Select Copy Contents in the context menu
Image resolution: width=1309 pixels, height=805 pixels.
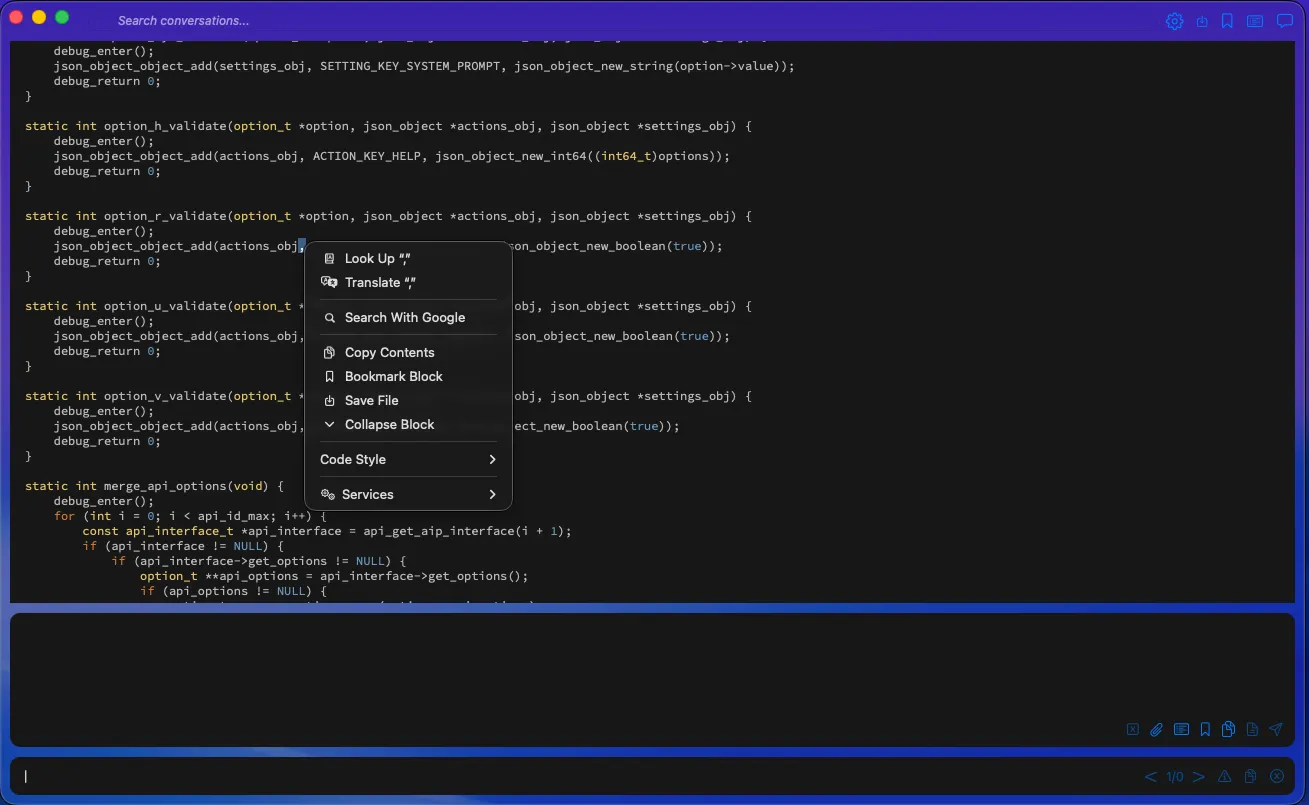(x=389, y=352)
